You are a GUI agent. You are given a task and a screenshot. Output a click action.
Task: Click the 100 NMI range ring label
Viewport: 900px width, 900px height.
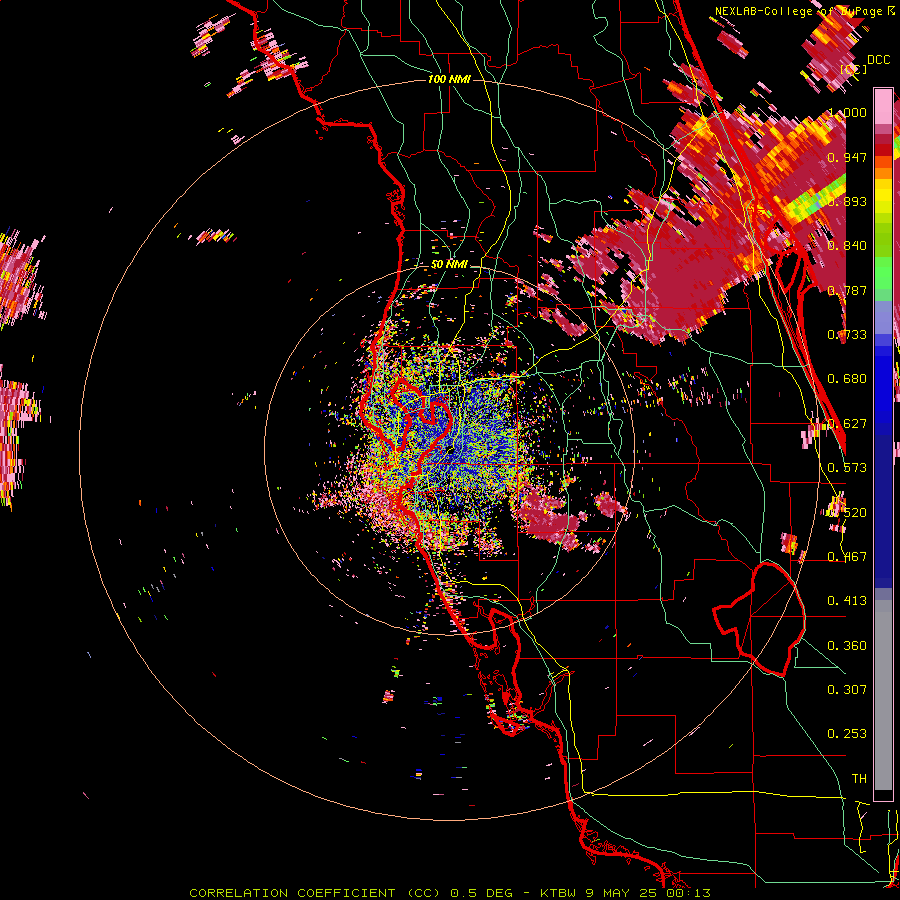[x=449, y=79]
